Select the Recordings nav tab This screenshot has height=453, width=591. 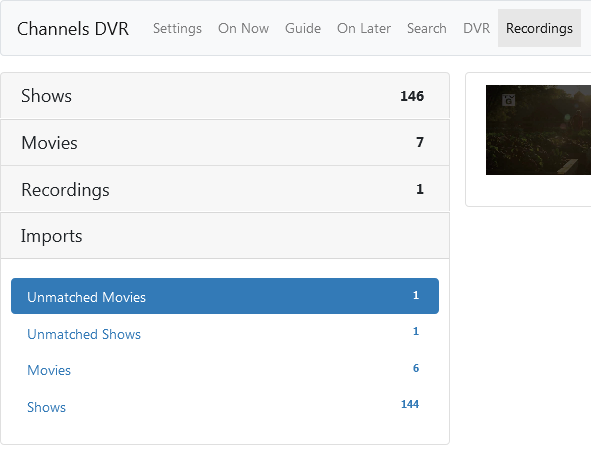pyautogui.click(x=539, y=28)
